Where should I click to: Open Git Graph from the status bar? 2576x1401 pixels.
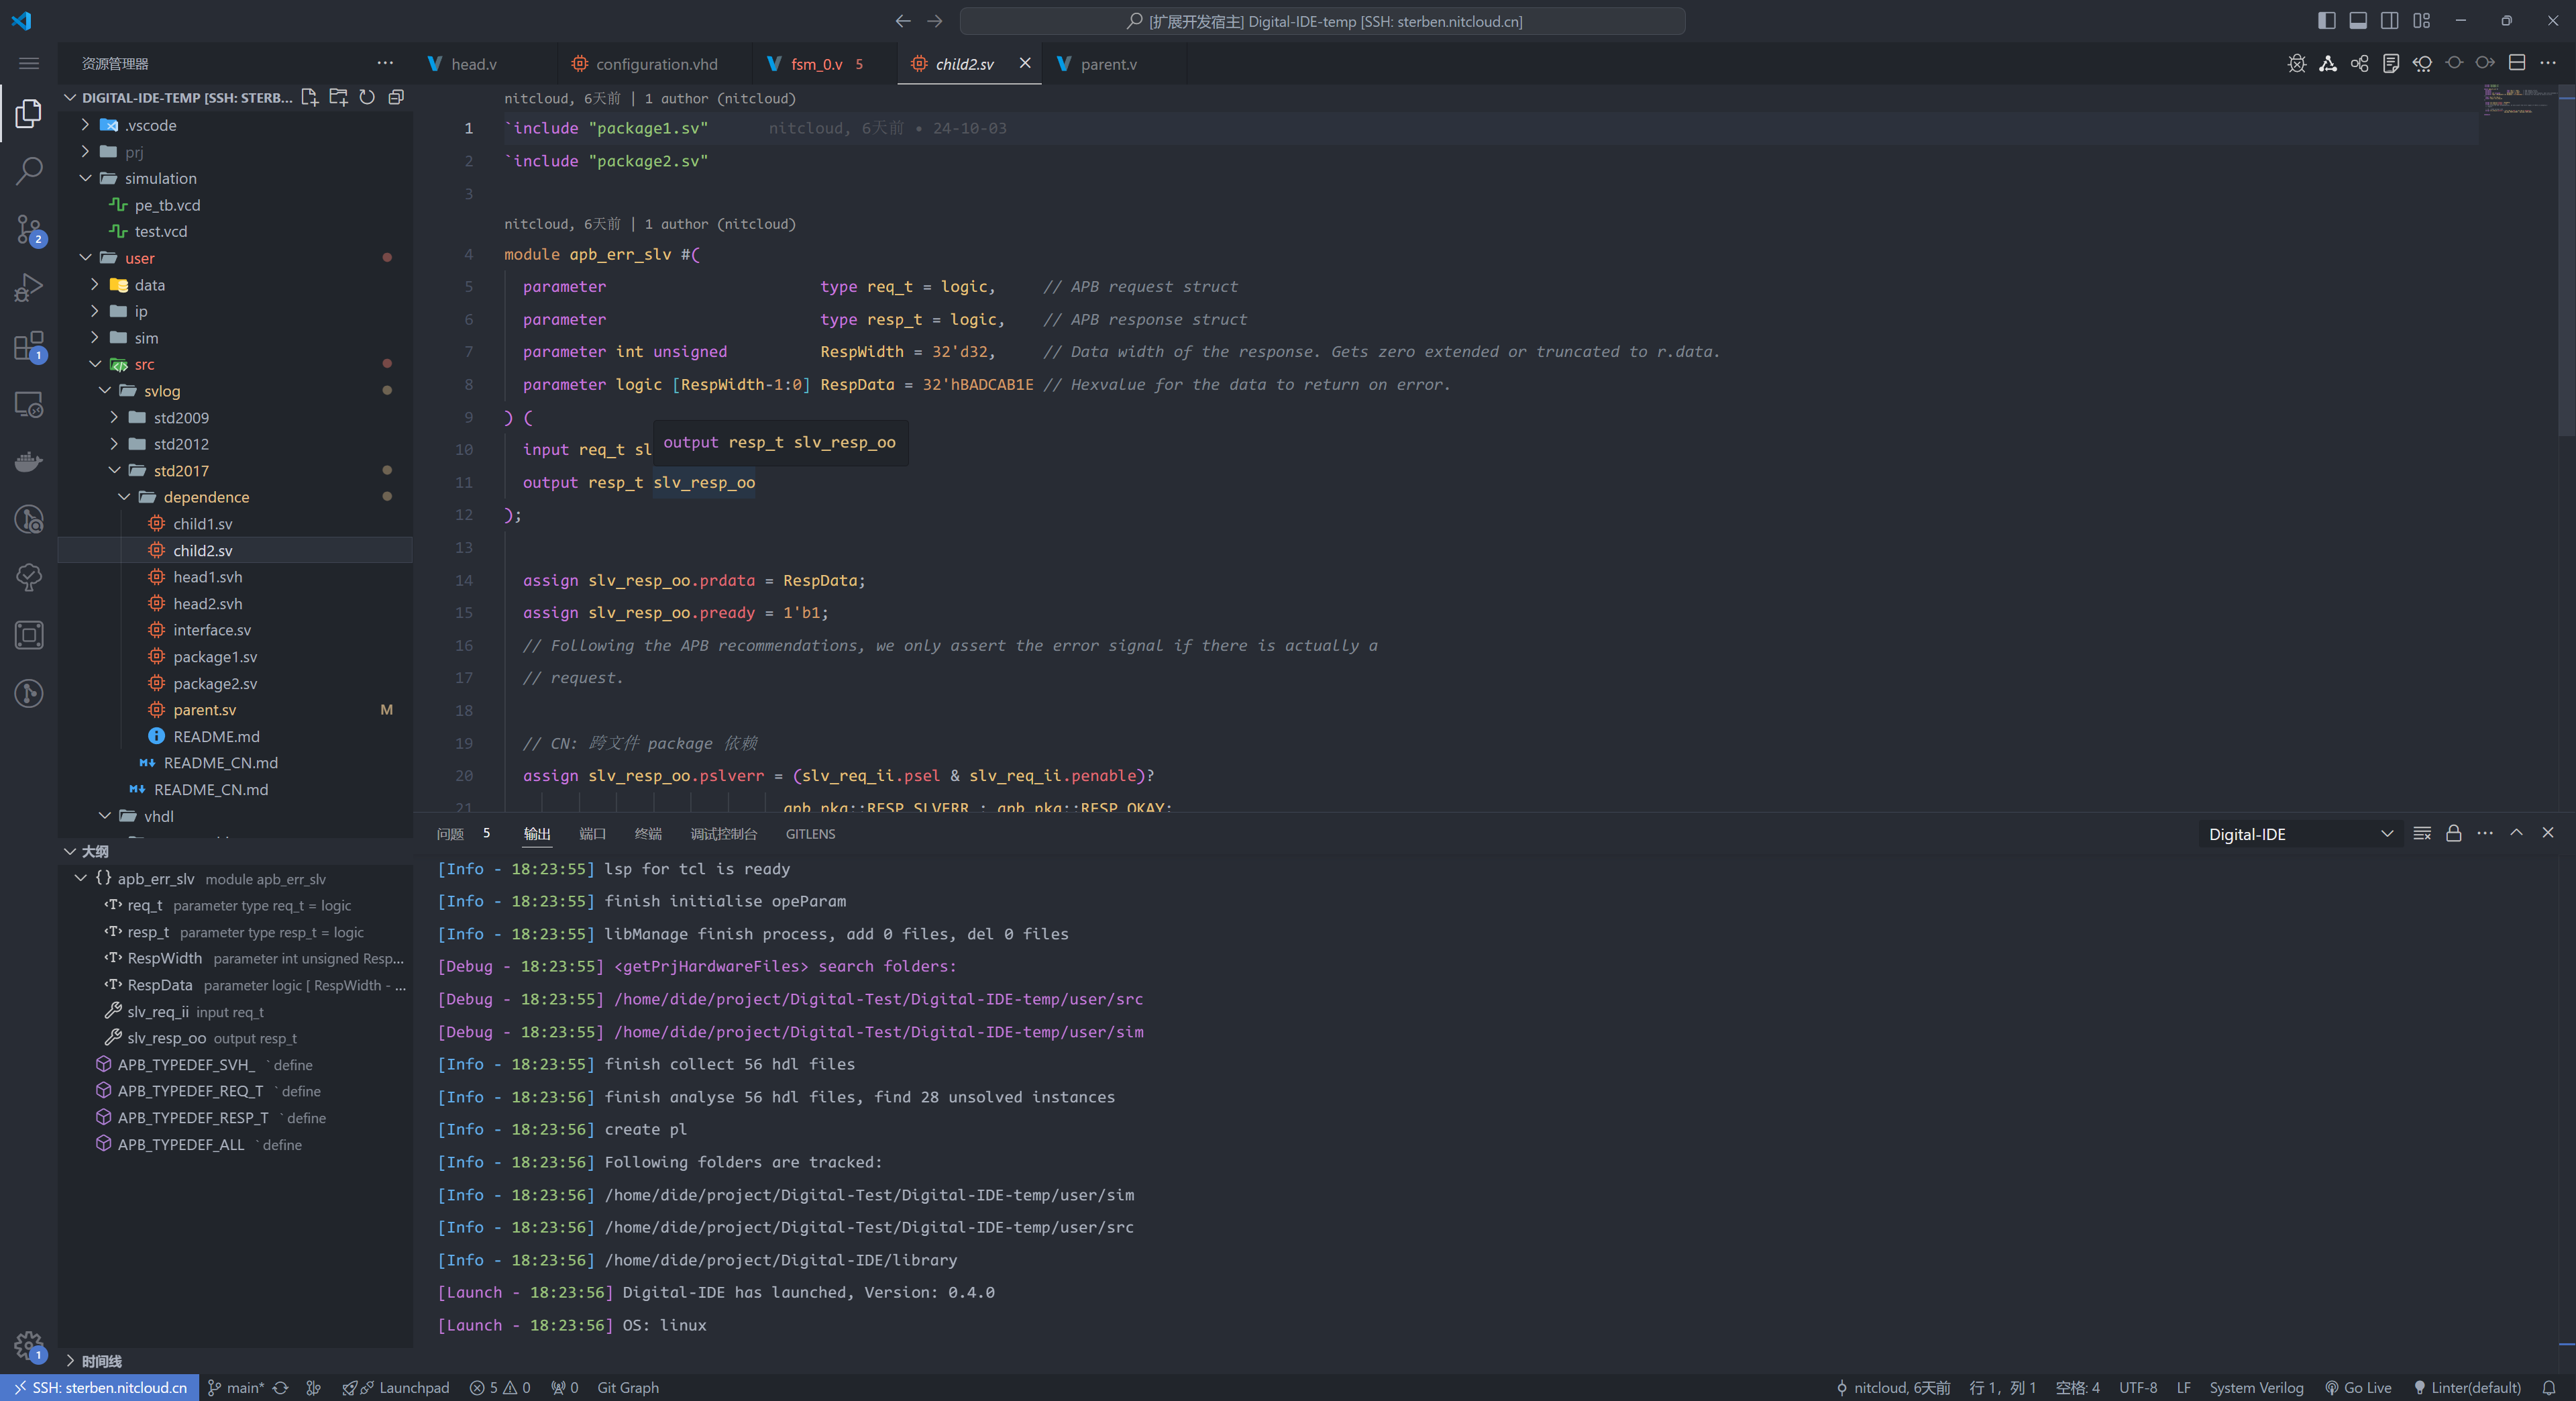[628, 1387]
